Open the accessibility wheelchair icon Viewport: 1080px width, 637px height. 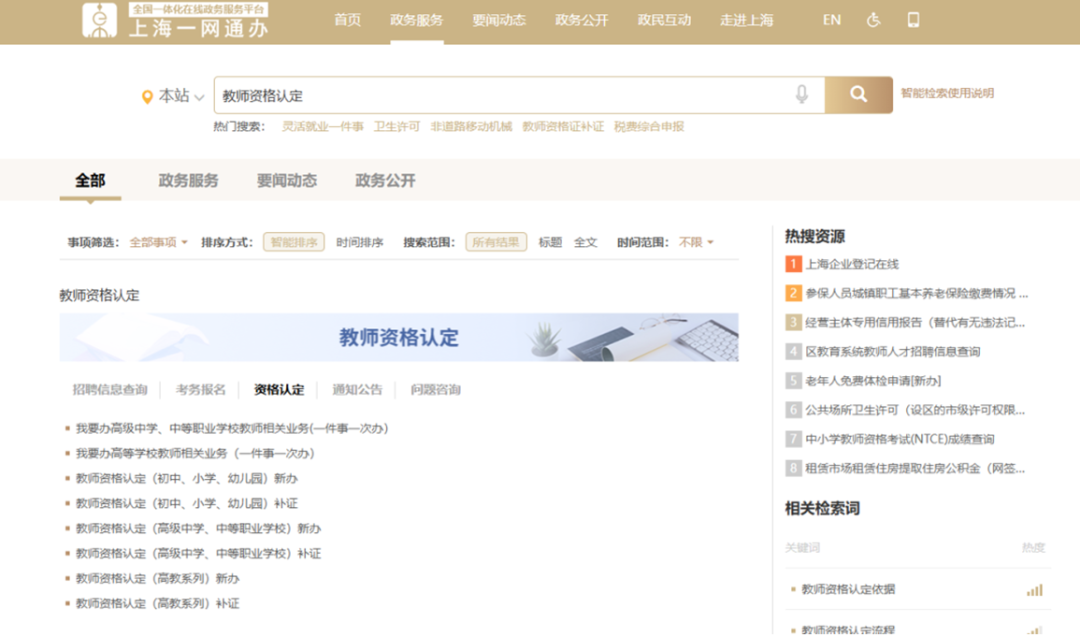click(x=873, y=20)
